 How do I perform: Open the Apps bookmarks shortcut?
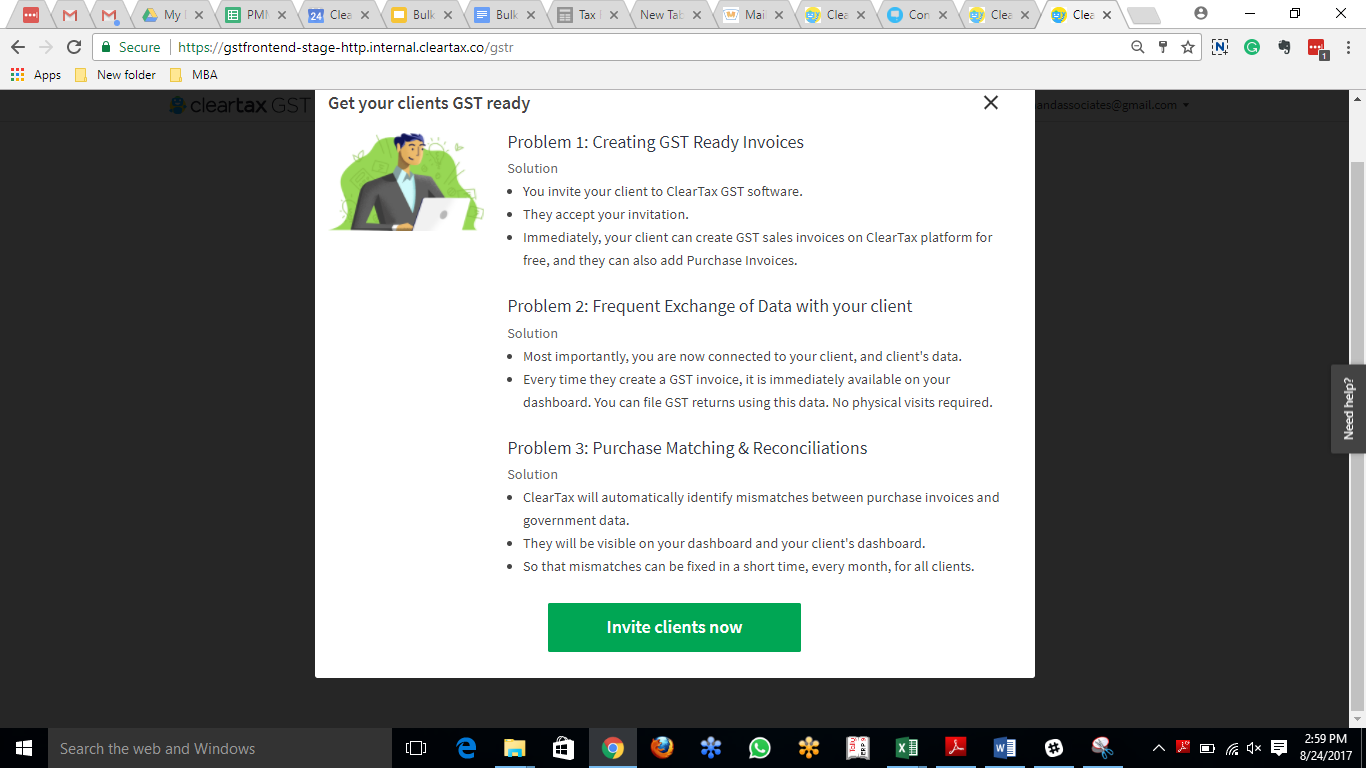[35, 75]
